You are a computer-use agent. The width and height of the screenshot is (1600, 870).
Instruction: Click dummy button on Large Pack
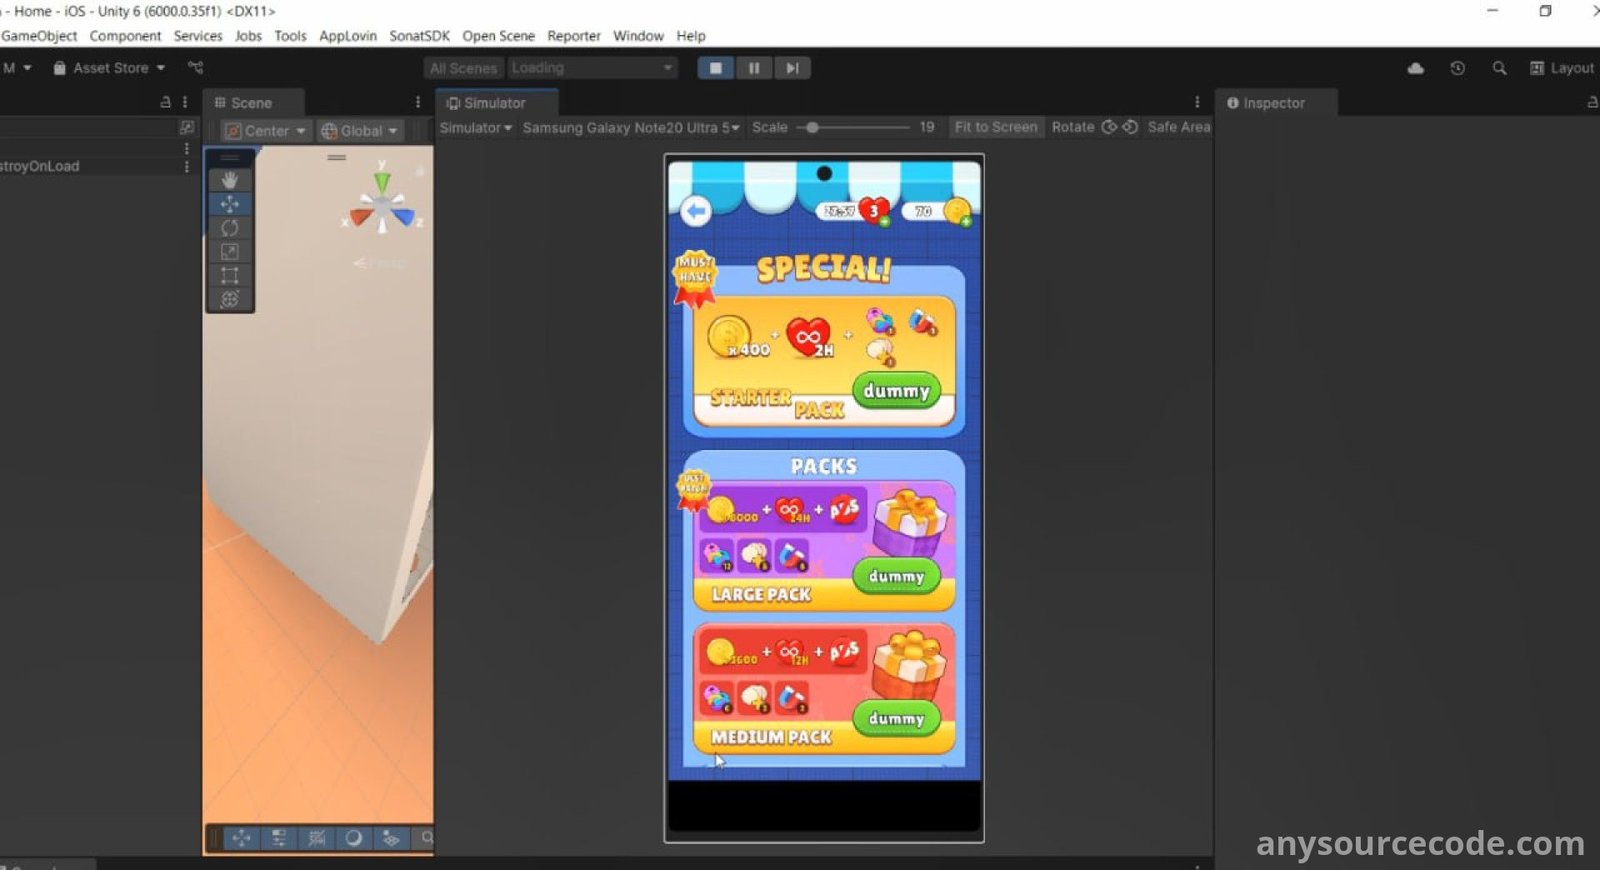896,576
